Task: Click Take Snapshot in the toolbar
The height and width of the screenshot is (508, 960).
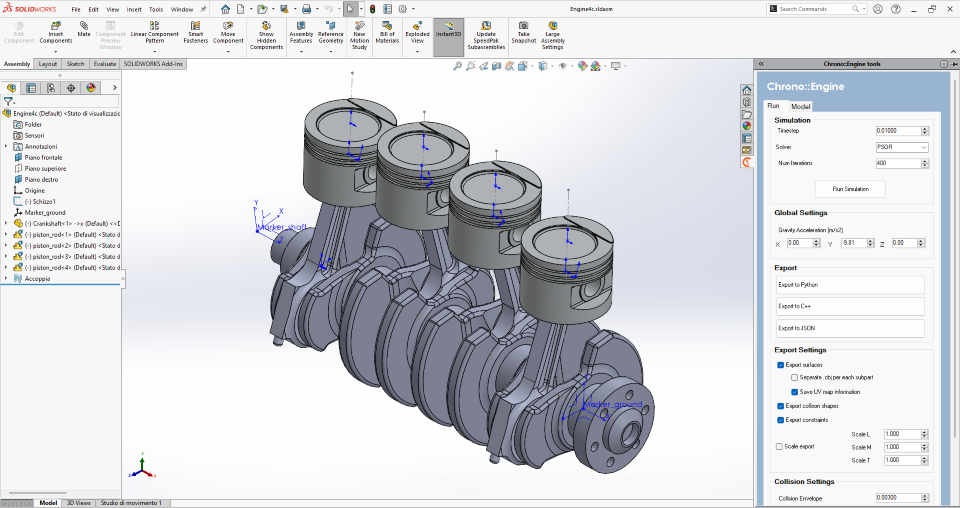Action: [524, 29]
